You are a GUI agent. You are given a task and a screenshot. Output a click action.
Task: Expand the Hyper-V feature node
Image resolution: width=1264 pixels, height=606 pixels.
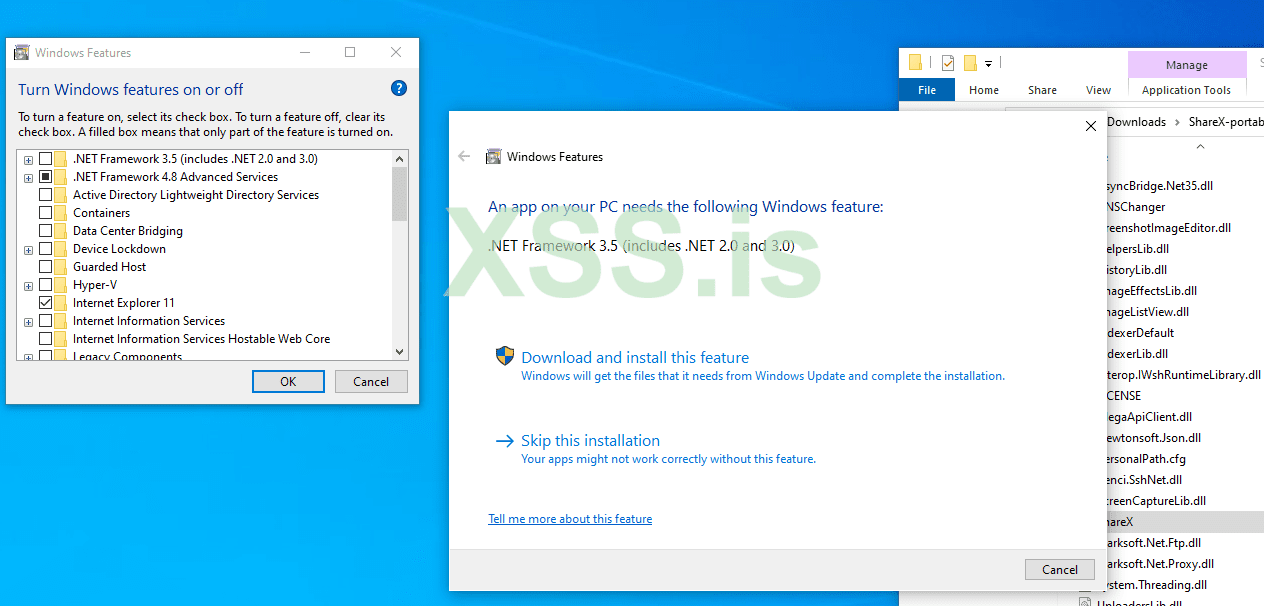pos(28,286)
